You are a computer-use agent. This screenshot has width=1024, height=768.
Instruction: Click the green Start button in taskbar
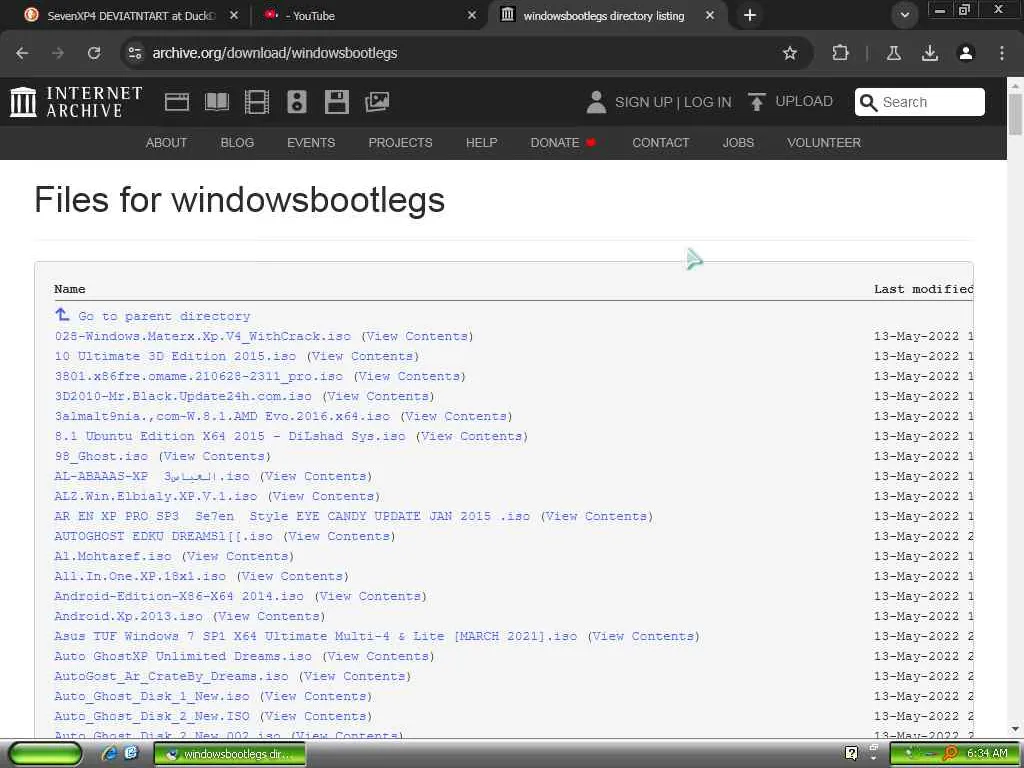[45, 754]
